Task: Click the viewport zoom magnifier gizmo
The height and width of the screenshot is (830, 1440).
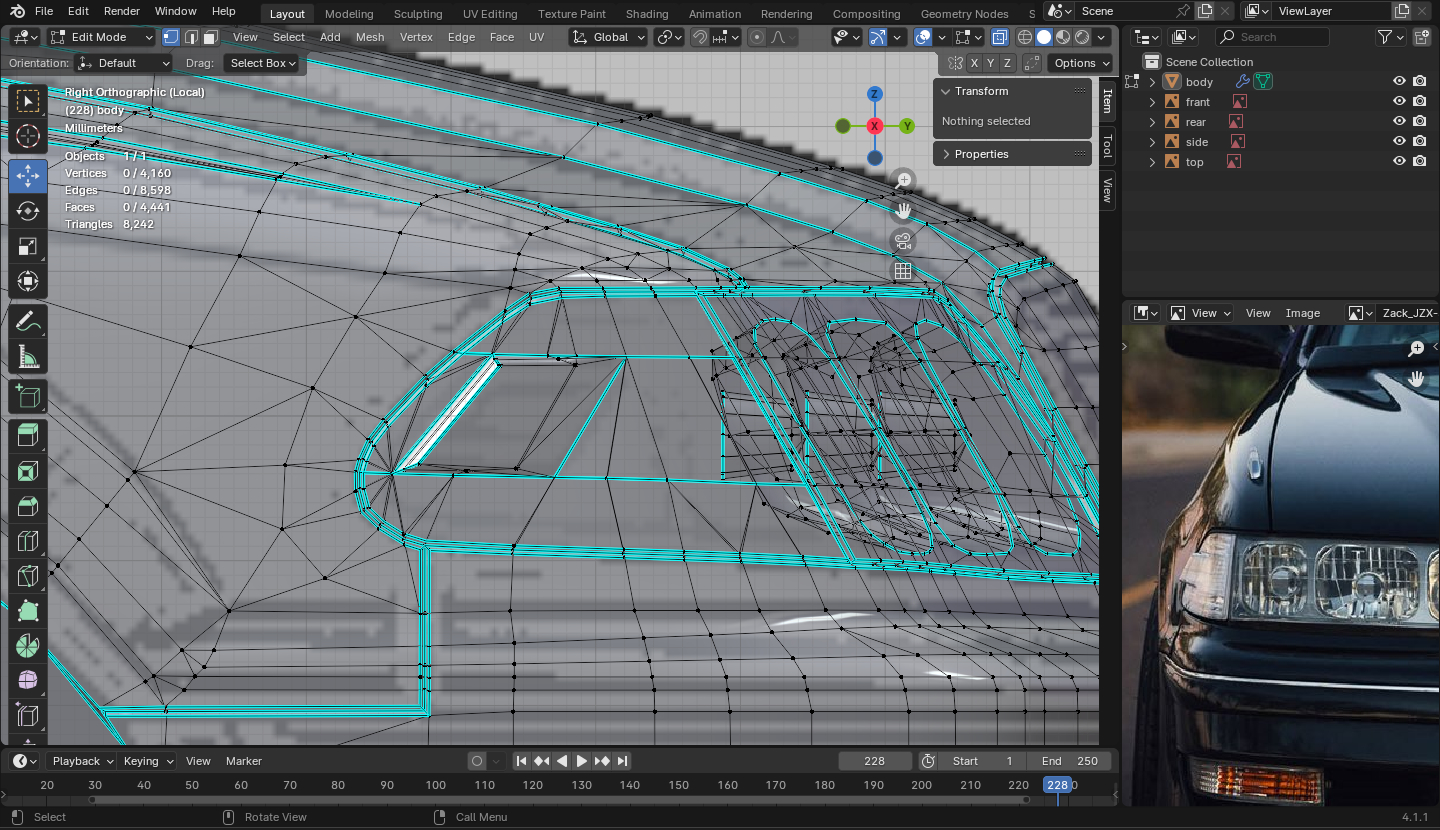Action: [903, 181]
